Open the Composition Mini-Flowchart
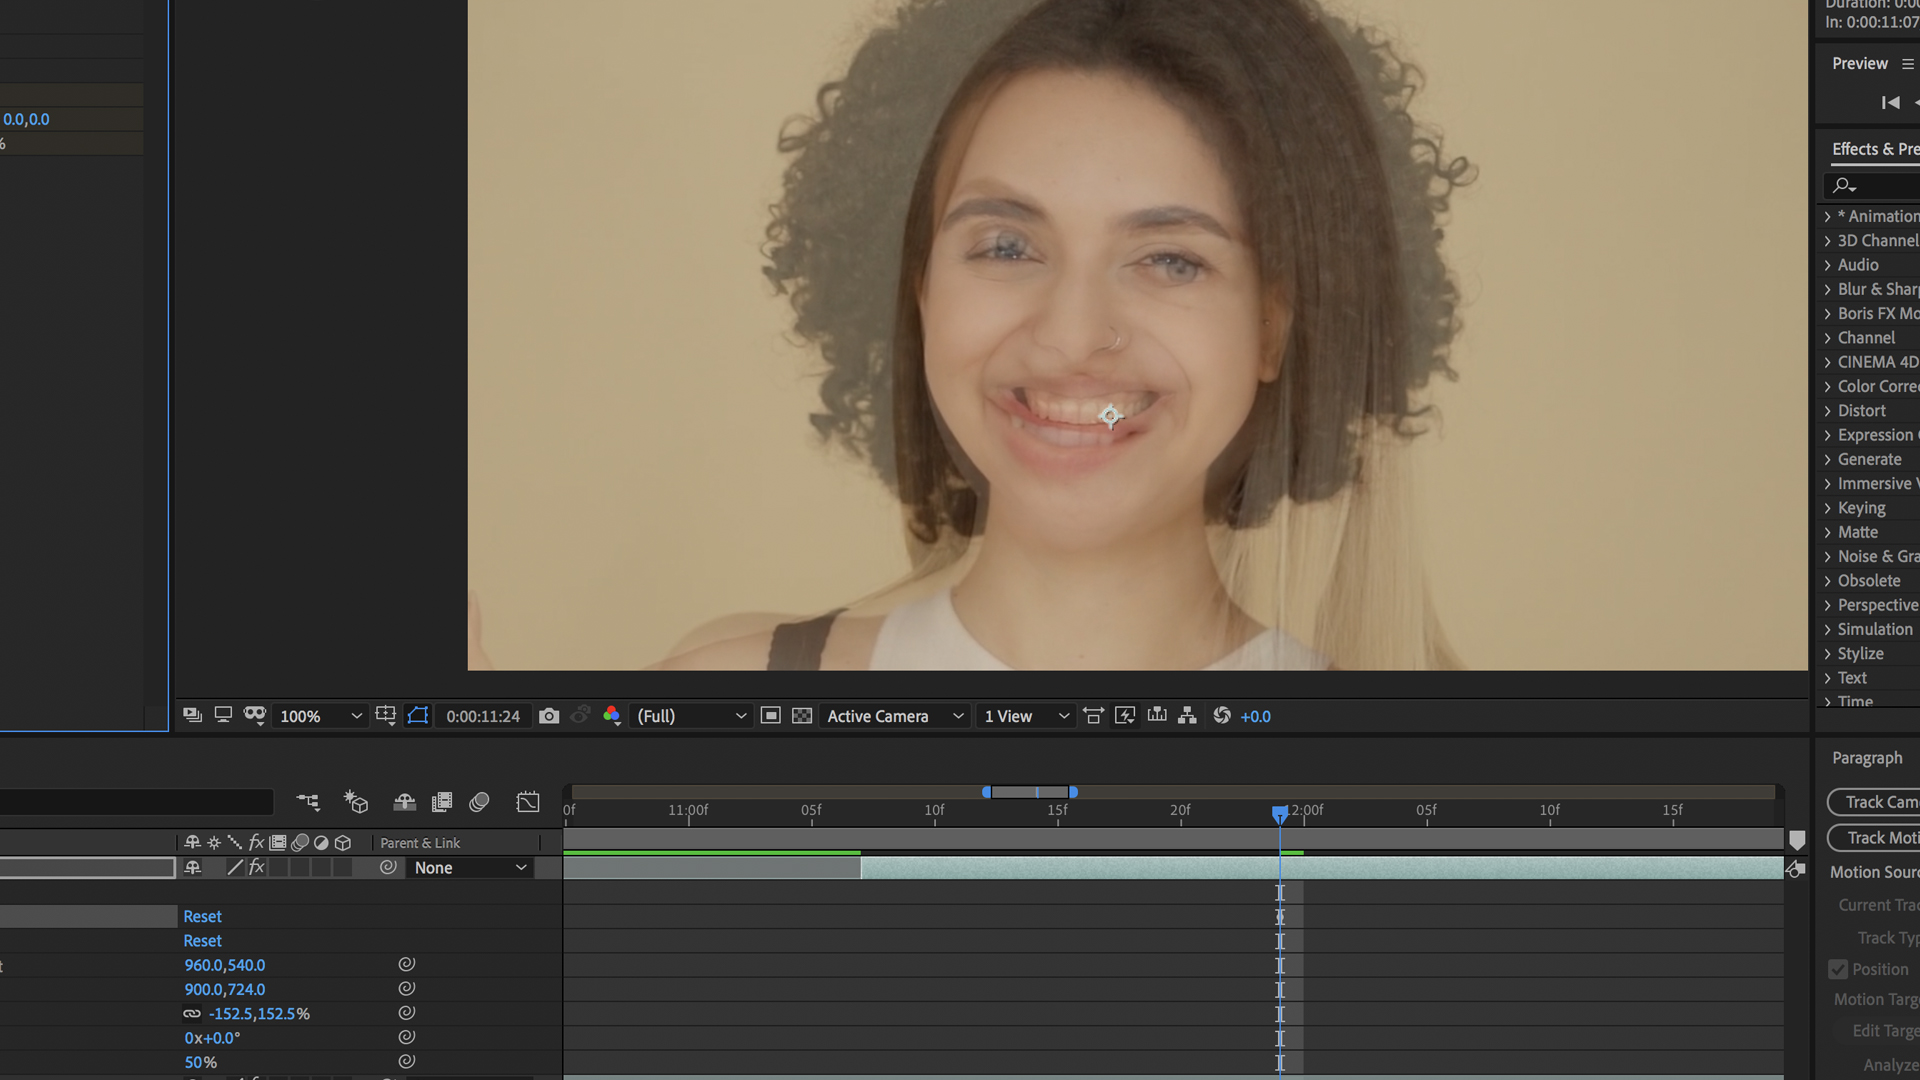The width and height of the screenshot is (1920, 1080). pos(1187,716)
